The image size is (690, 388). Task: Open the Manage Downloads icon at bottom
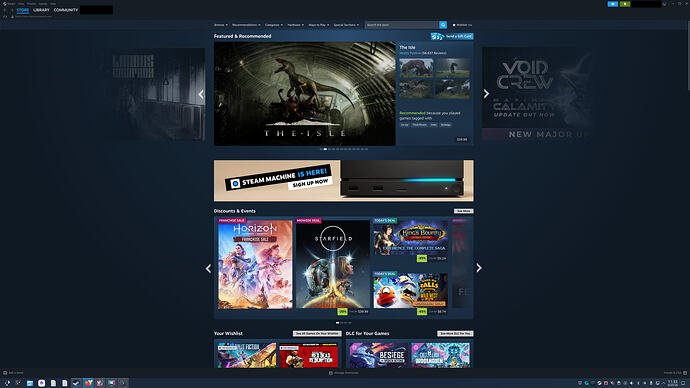(x=331, y=373)
